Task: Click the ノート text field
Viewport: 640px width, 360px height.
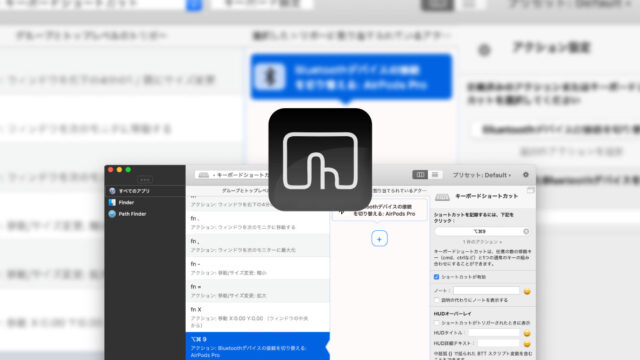Action: click(487, 291)
